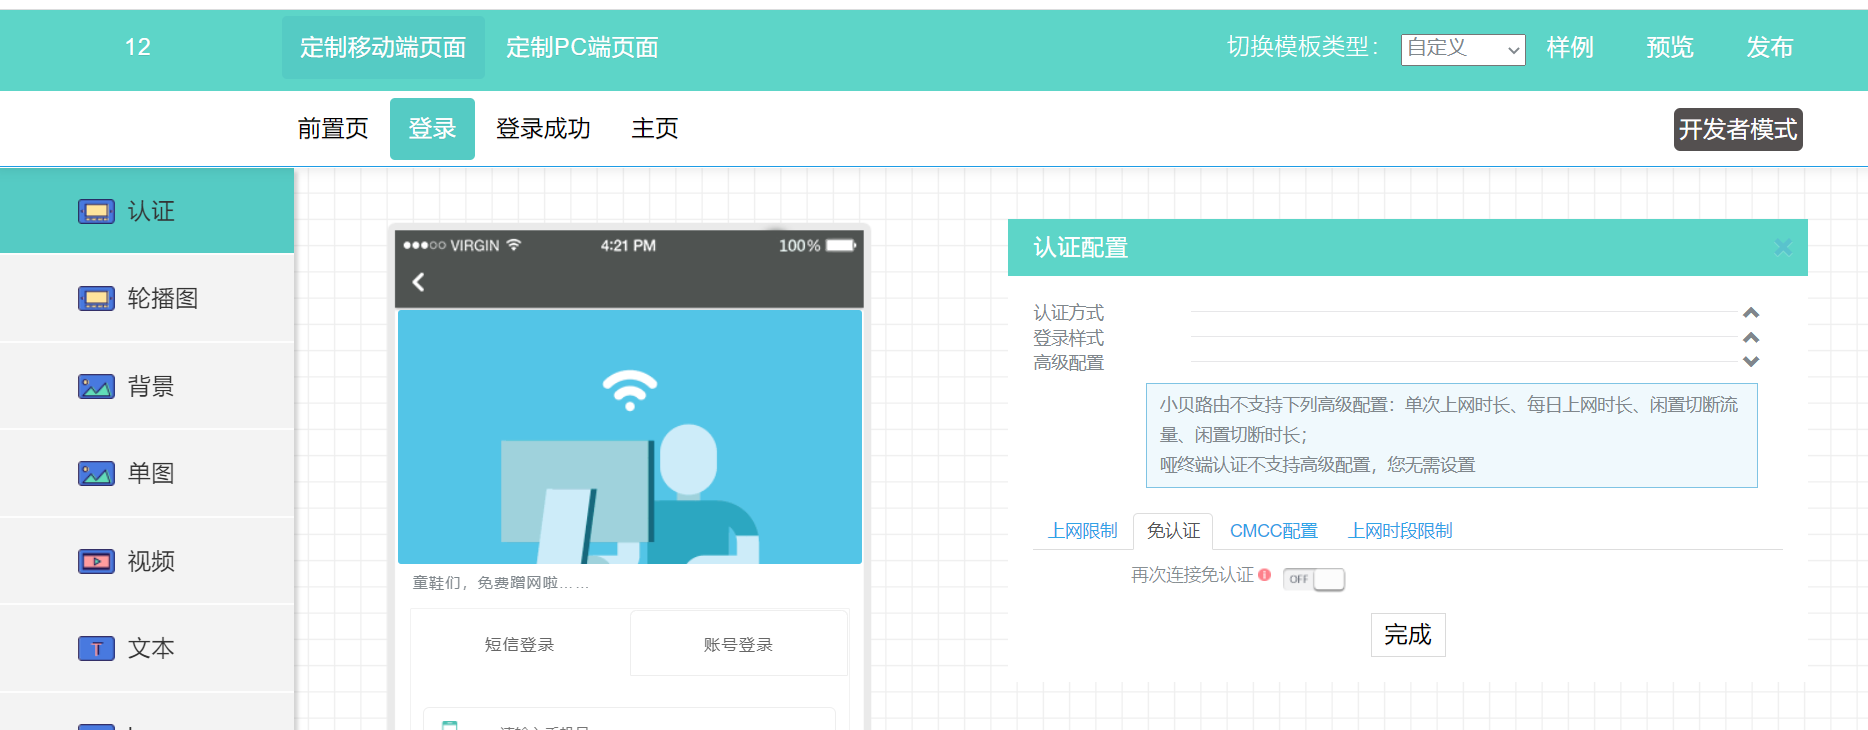Click the 登录样式 label
The image size is (1868, 730).
coord(1069,338)
